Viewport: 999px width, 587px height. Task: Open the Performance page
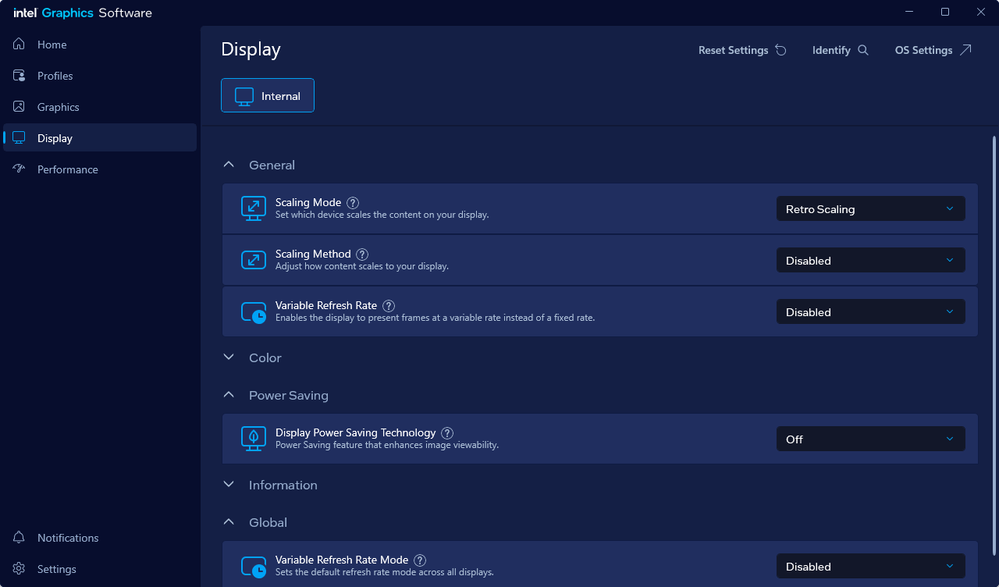(x=100, y=169)
